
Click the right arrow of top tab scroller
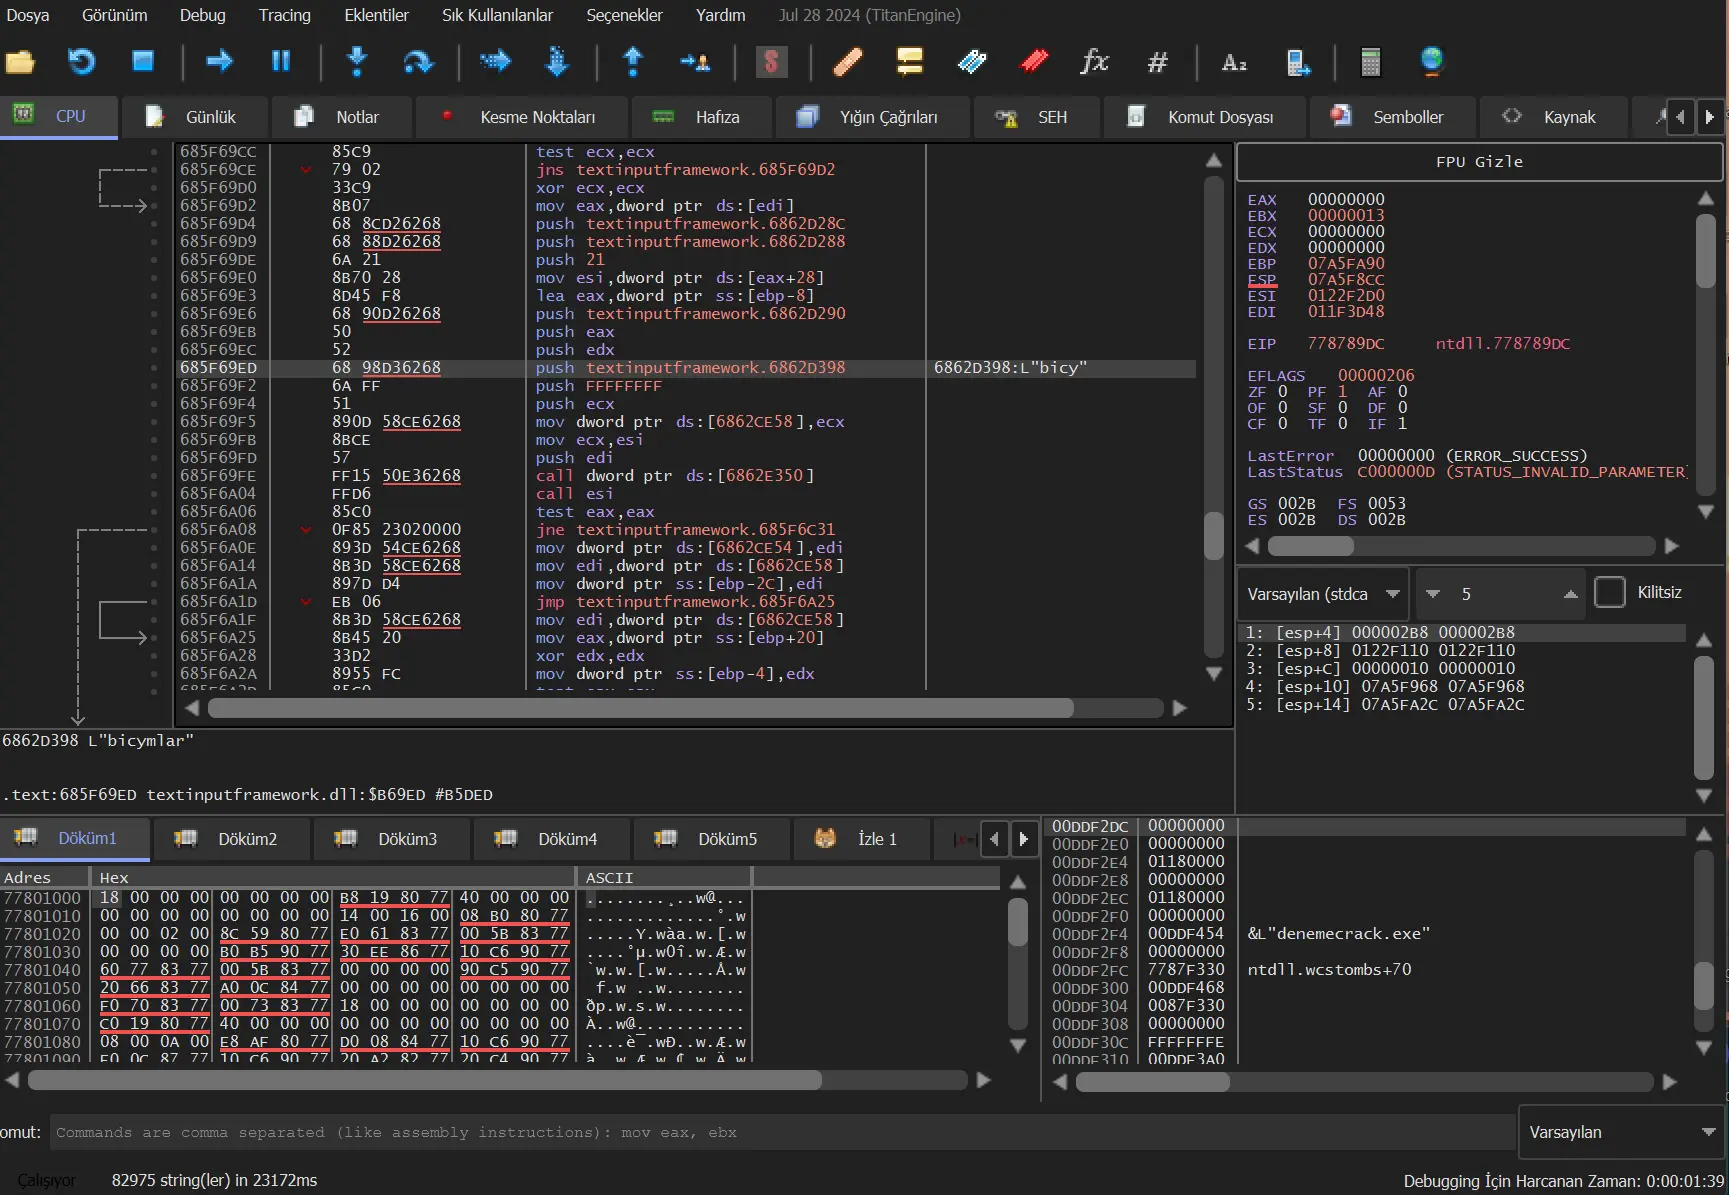pos(1709,117)
